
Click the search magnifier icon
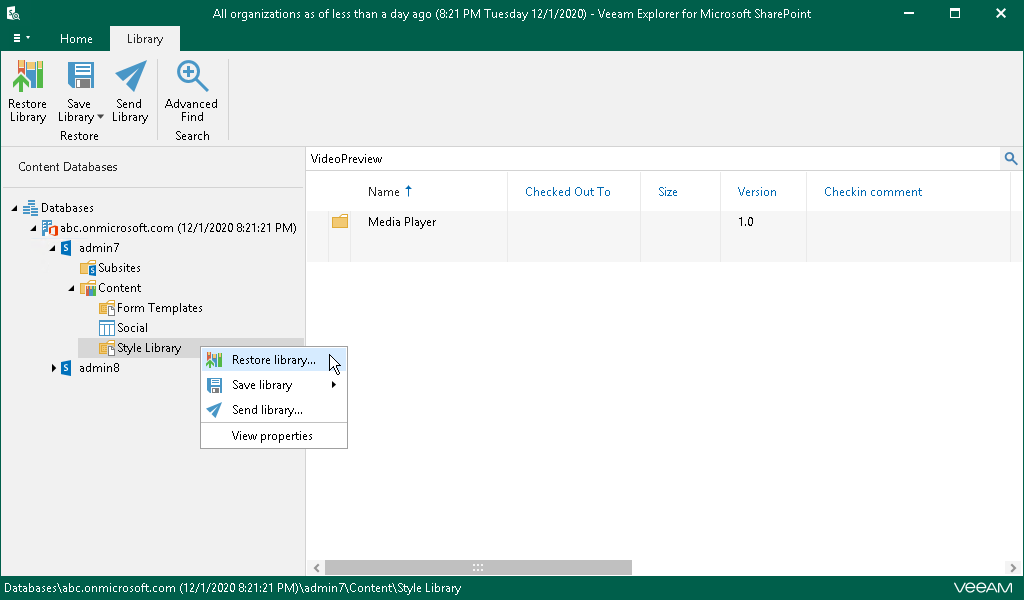(x=1010, y=159)
